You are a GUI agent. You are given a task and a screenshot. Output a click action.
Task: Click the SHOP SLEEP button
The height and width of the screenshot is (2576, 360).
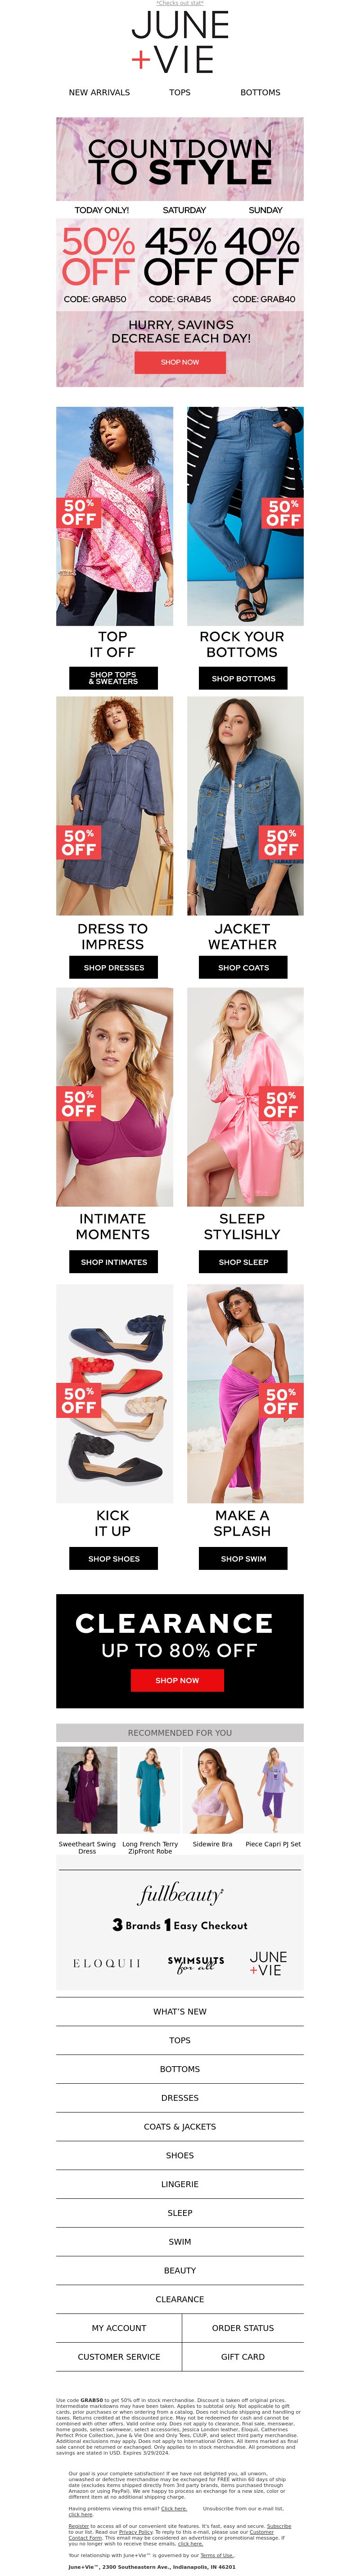(x=243, y=1262)
